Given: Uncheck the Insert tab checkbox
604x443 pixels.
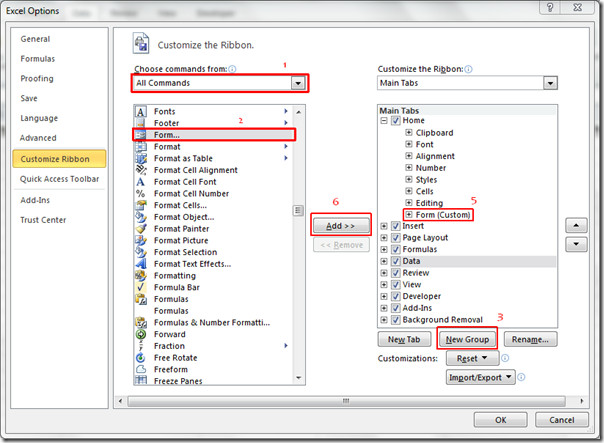Looking at the screenshot, I should tap(396, 226).
